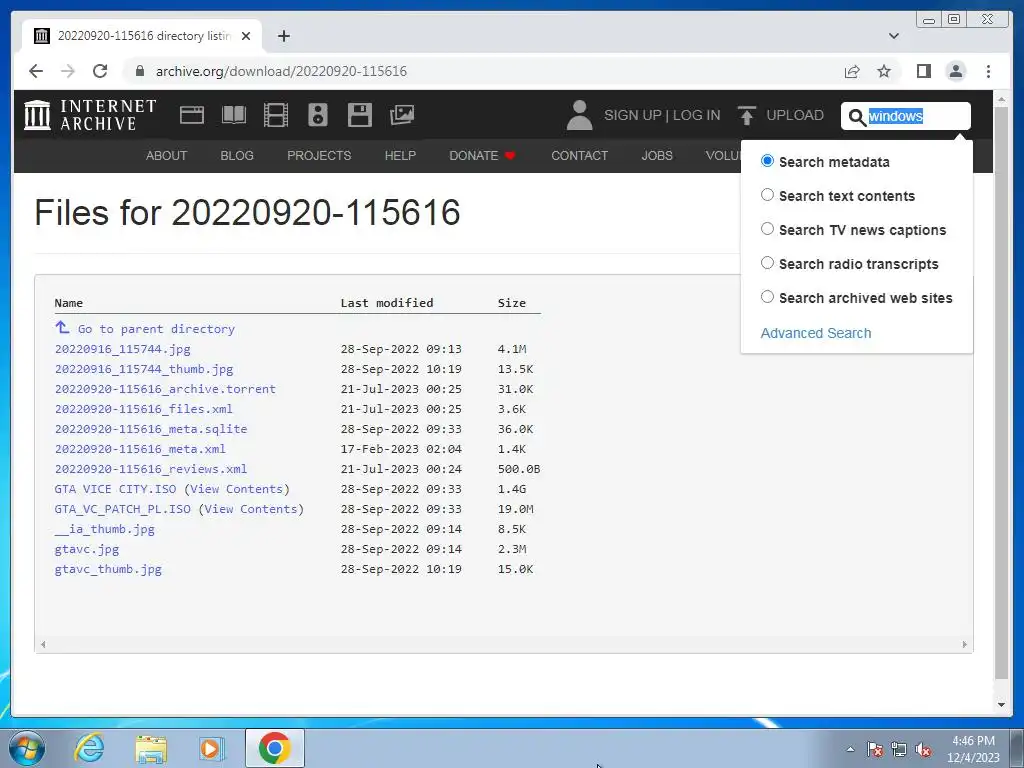Click the taskbar clock 4:46 PM
The height and width of the screenshot is (768, 1024).
pyautogui.click(x=973, y=741)
